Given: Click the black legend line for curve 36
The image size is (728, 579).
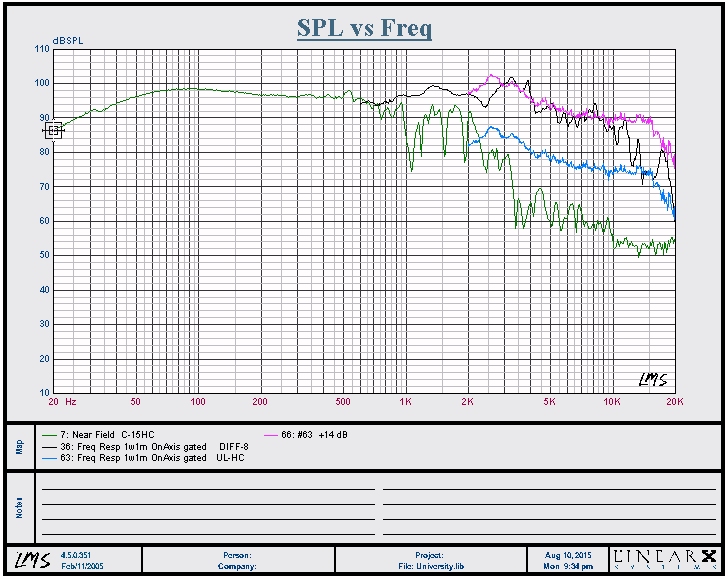Looking at the screenshot, I should (x=51, y=446).
